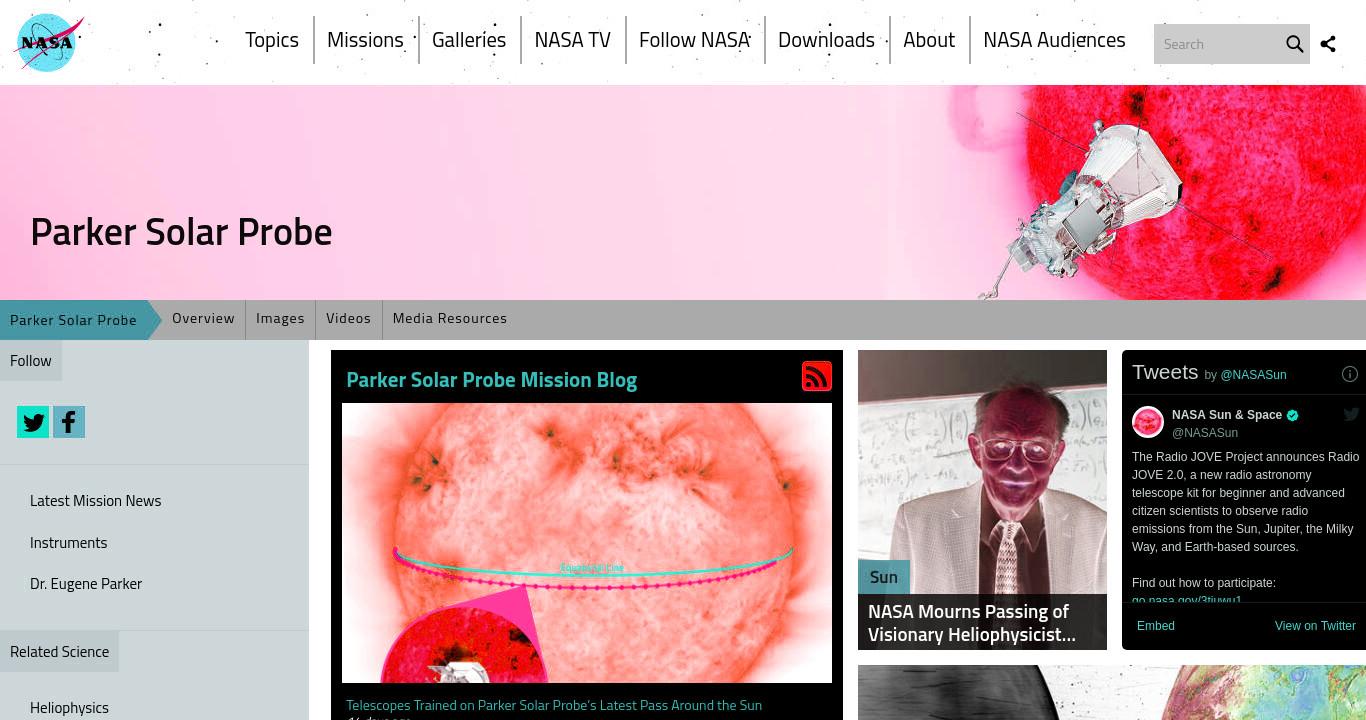
Task: Open the go.nasa.gov link in tweet
Action: point(1187,600)
